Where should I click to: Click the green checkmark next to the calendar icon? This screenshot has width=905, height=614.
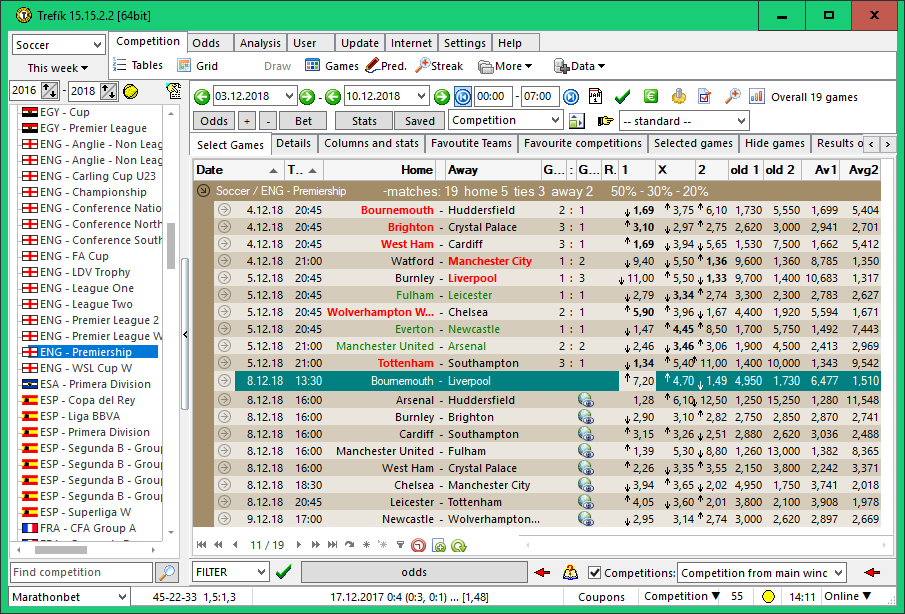click(622, 97)
